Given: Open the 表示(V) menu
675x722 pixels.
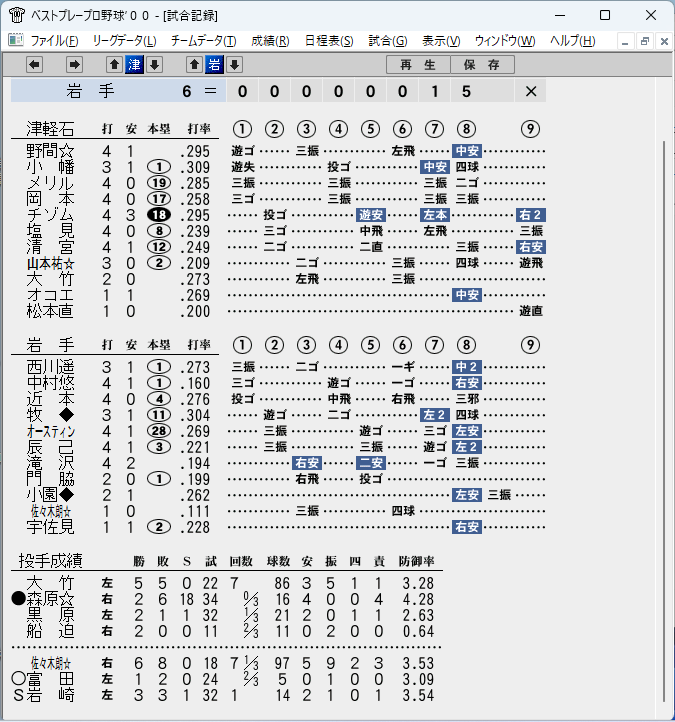Looking at the screenshot, I should (441, 41).
